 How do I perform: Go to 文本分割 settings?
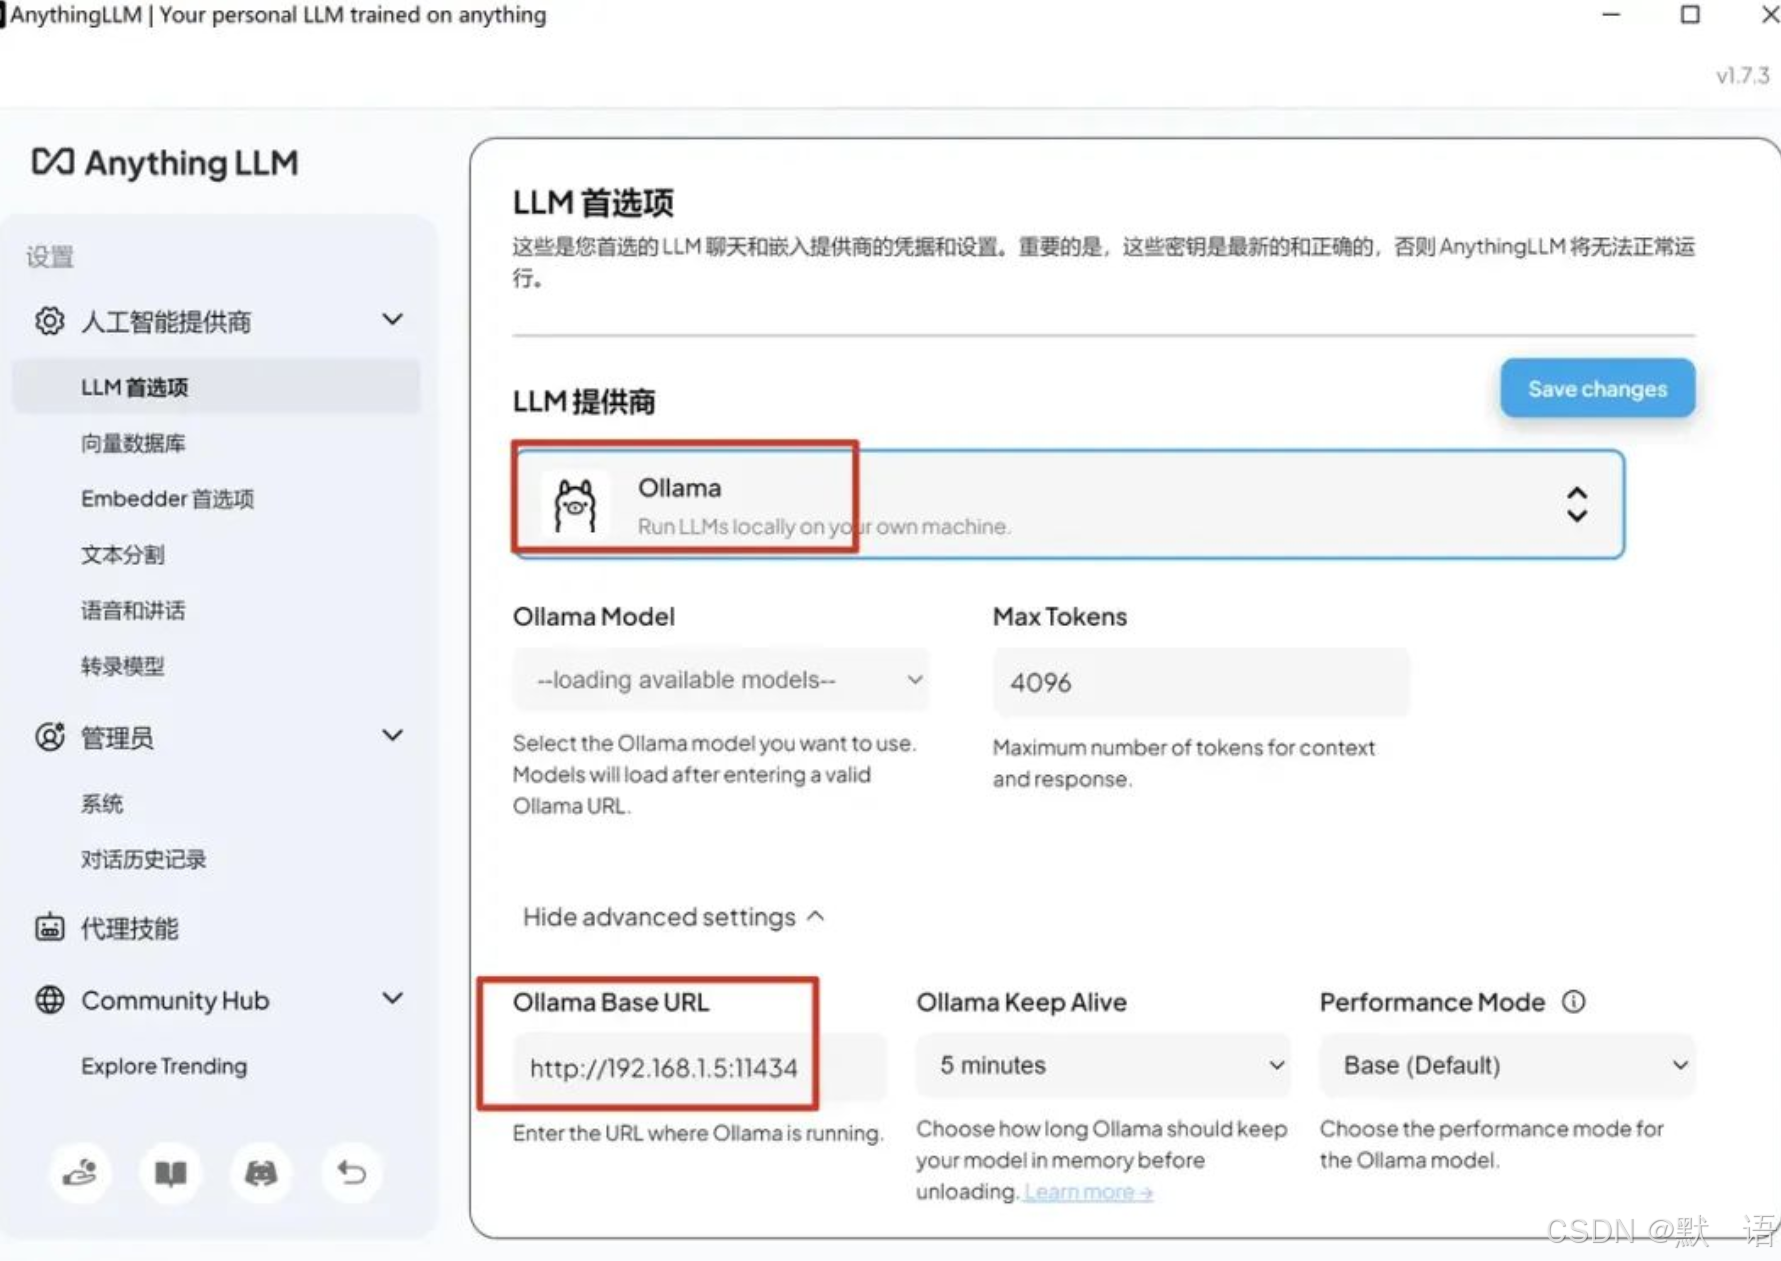pyautogui.click(x=122, y=555)
